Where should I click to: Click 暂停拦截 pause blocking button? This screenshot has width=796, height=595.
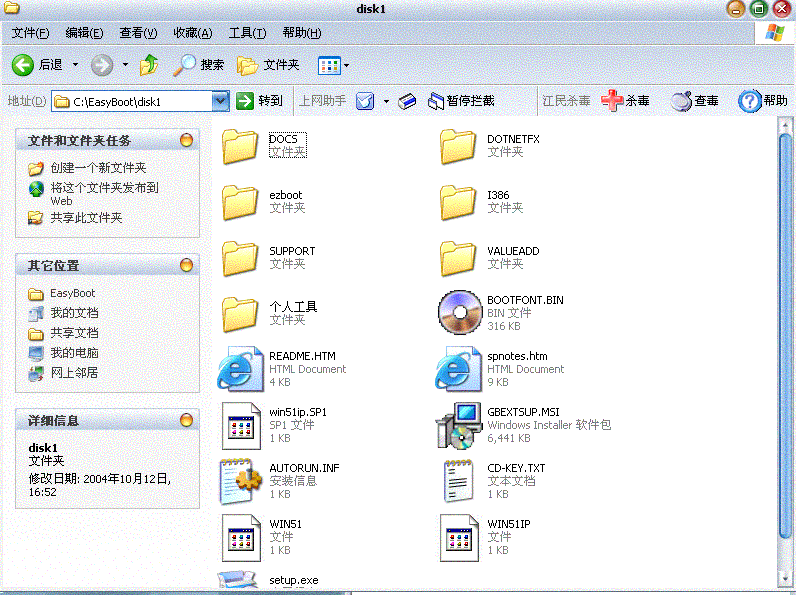[x=461, y=101]
